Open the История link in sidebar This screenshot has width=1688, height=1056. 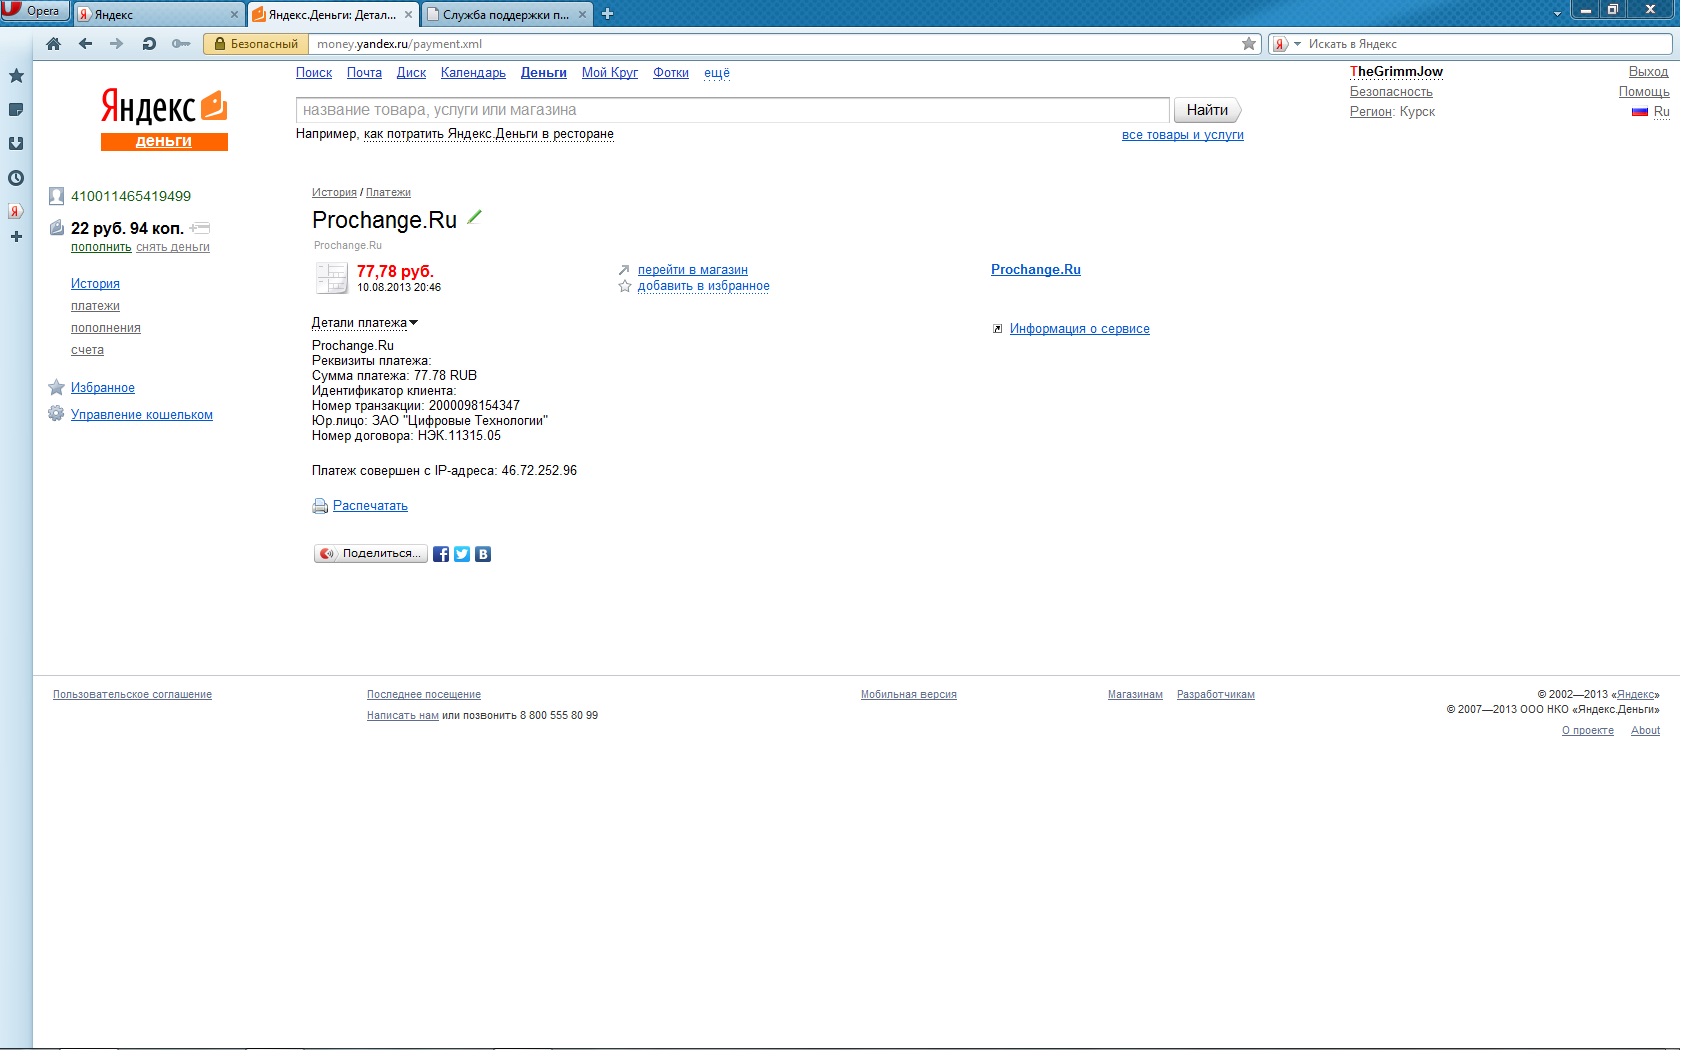click(95, 284)
